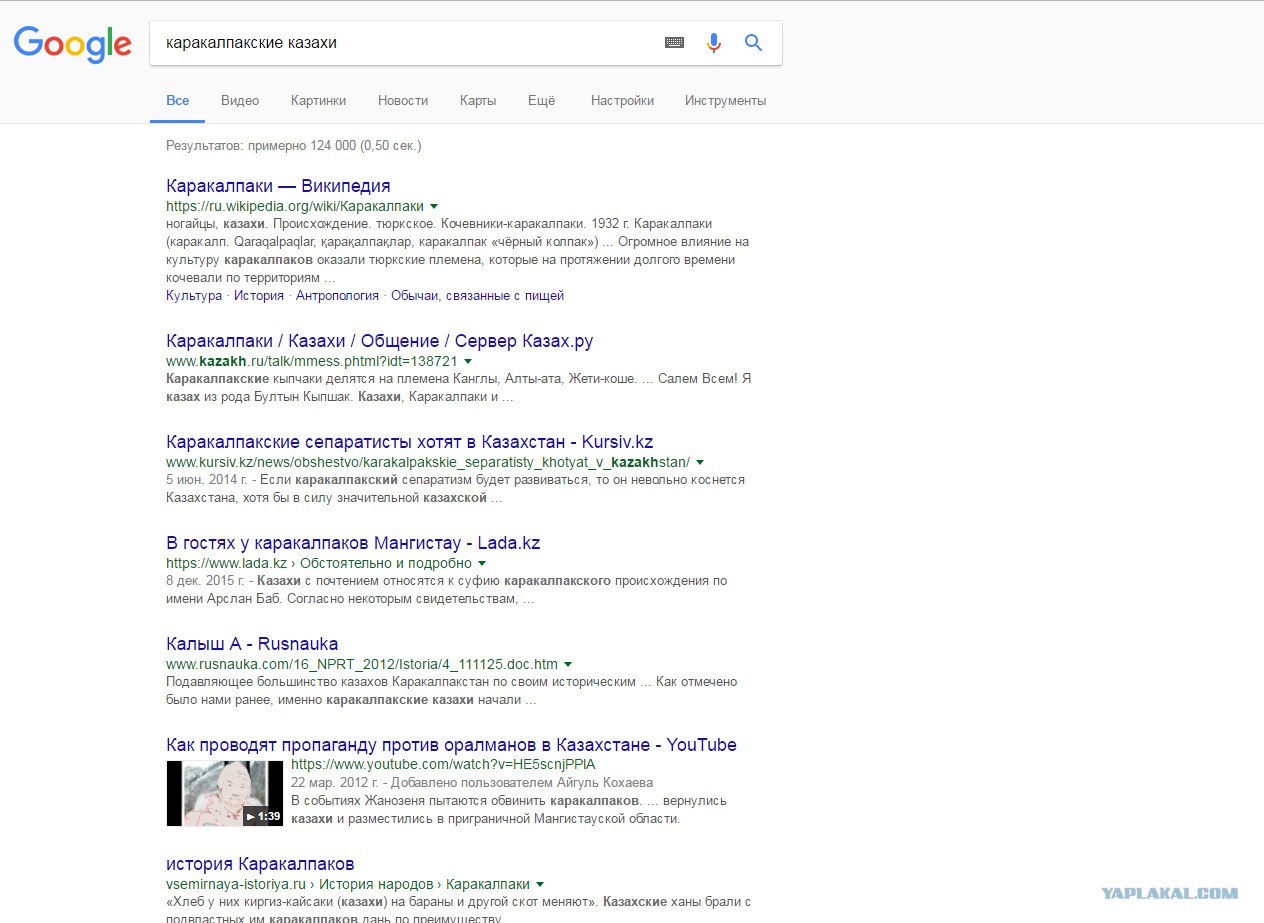Switch to the Видео tab
This screenshot has height=923, width=1264.
coord(240,100)
